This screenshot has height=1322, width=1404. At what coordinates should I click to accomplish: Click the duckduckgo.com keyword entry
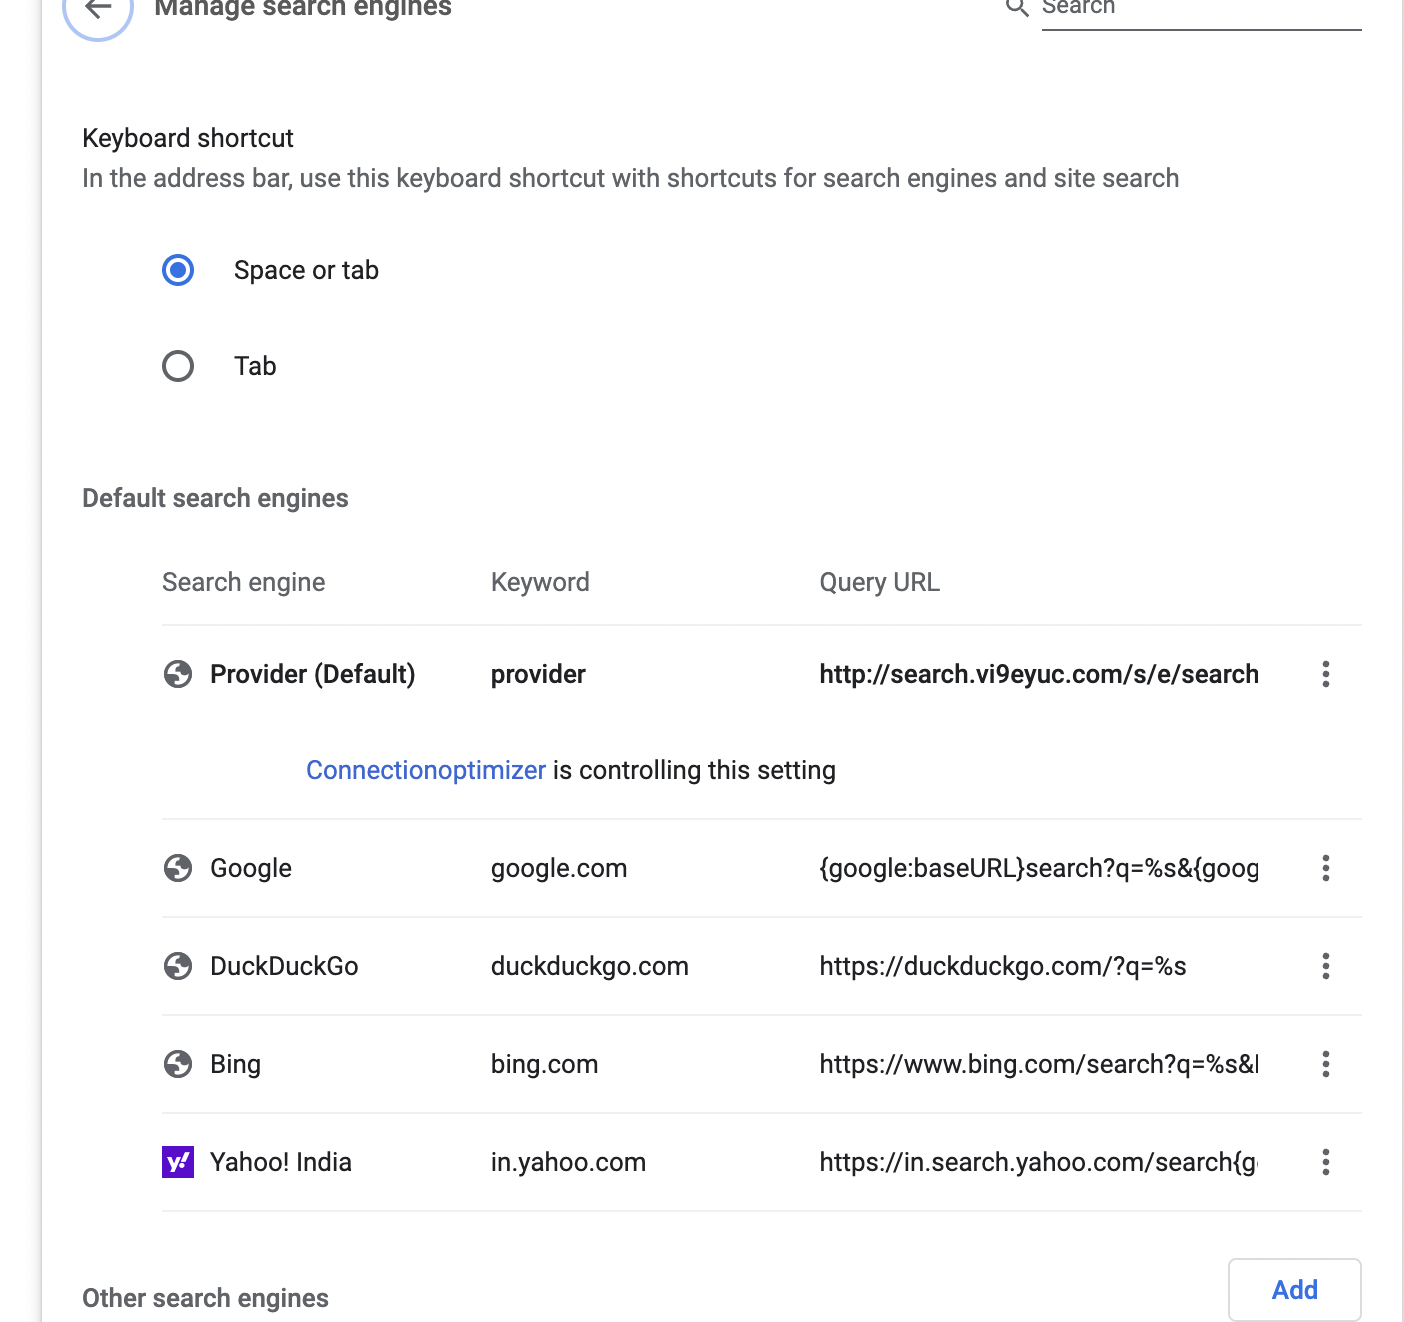[589, 966]
